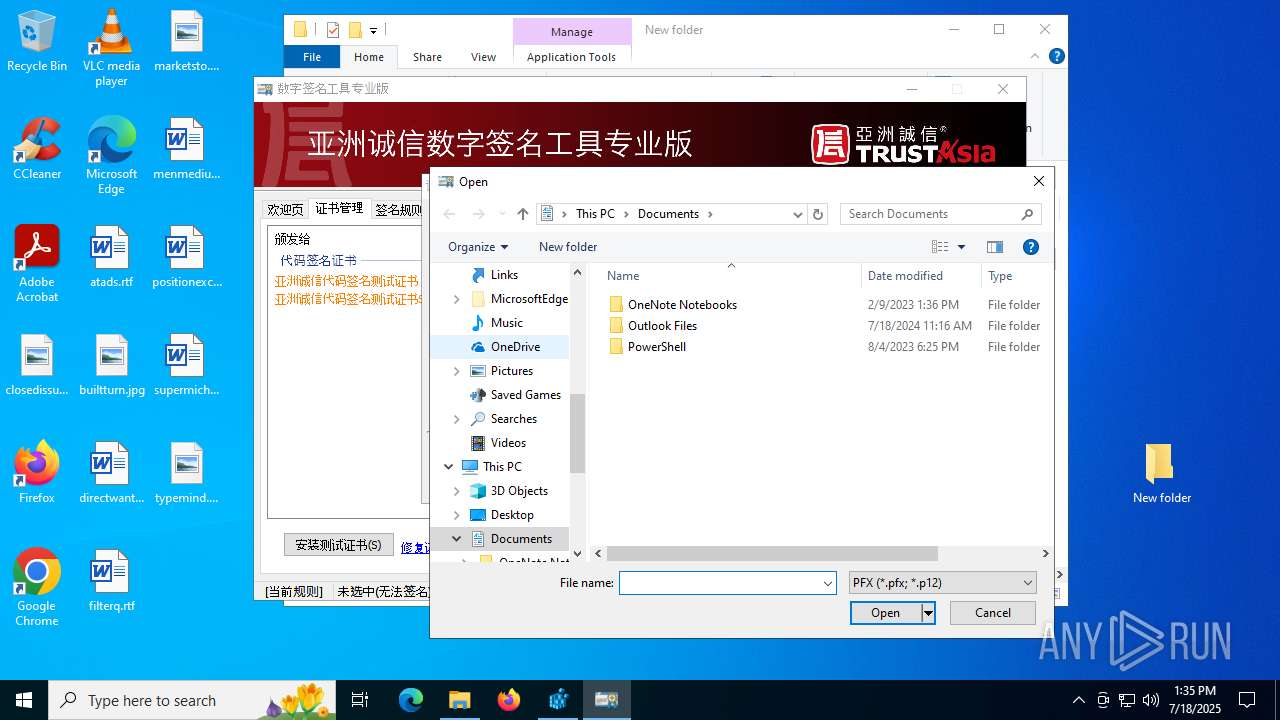This screenshot has width=1280, height=720.
Task: Launch VLC media player shortcut
Action: 111,48
